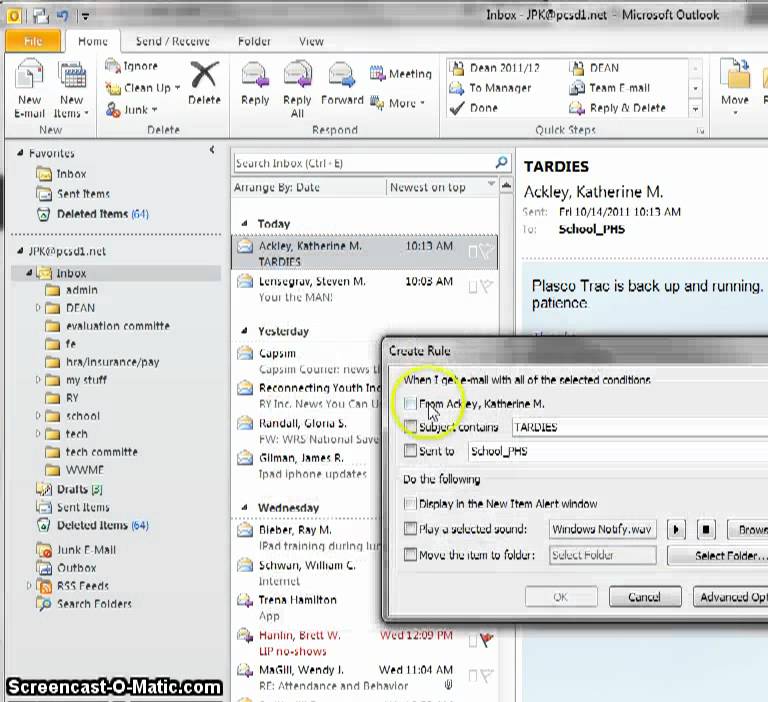Flag the Ackley, Katherine M. message
This screenshot has width=768, height=702.
point(486,252)
